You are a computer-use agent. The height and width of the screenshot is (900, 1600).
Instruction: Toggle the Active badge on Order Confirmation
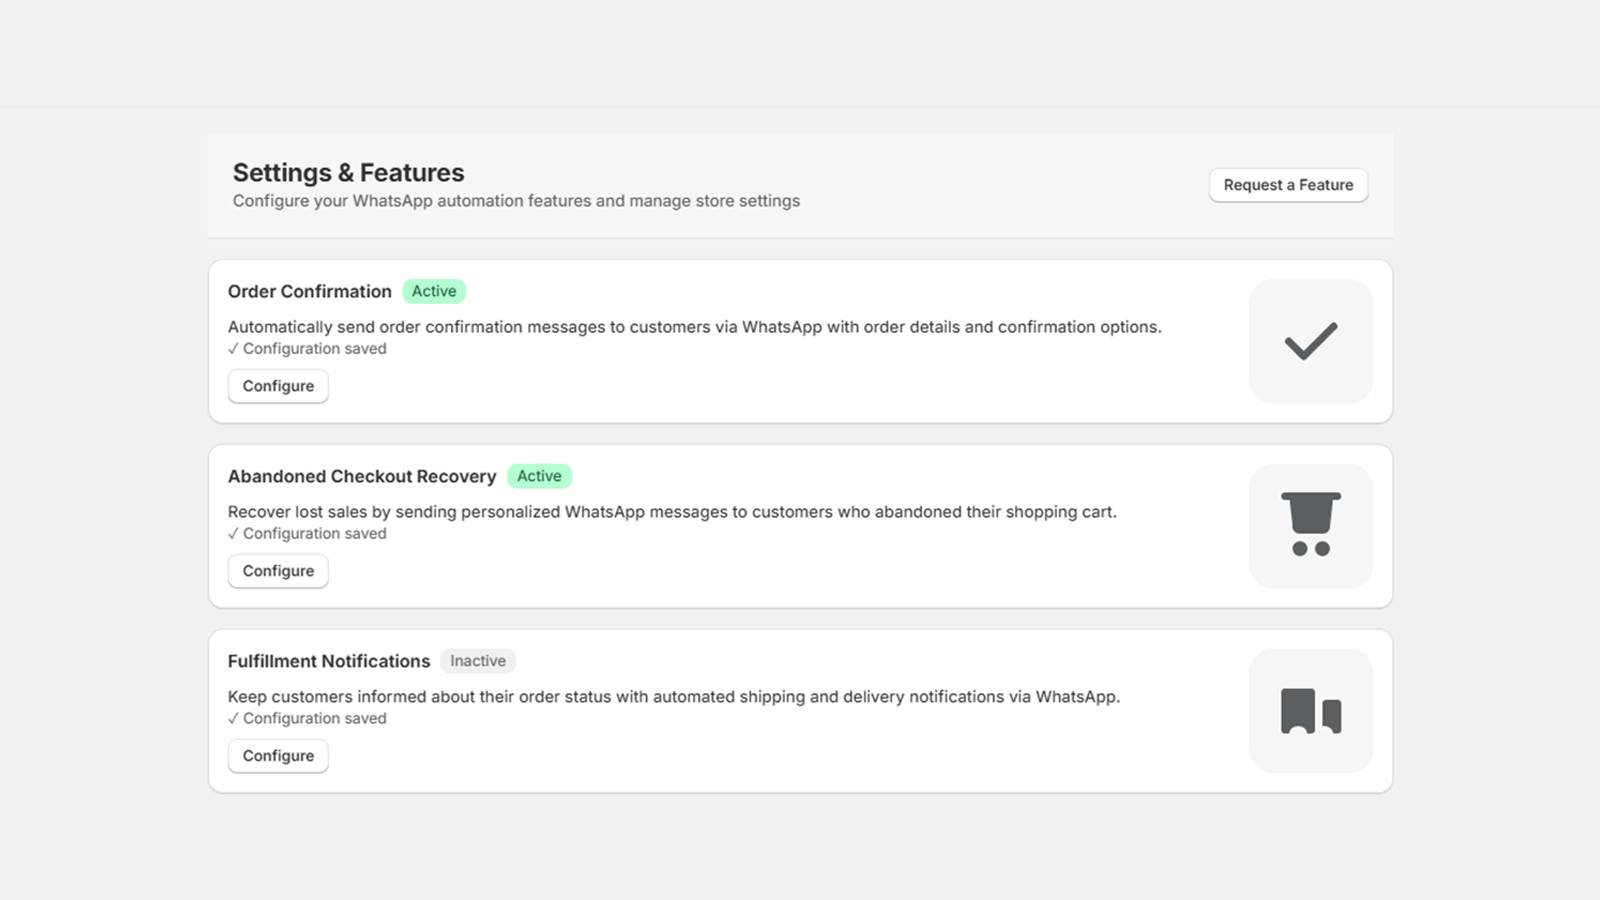point(434,291)
